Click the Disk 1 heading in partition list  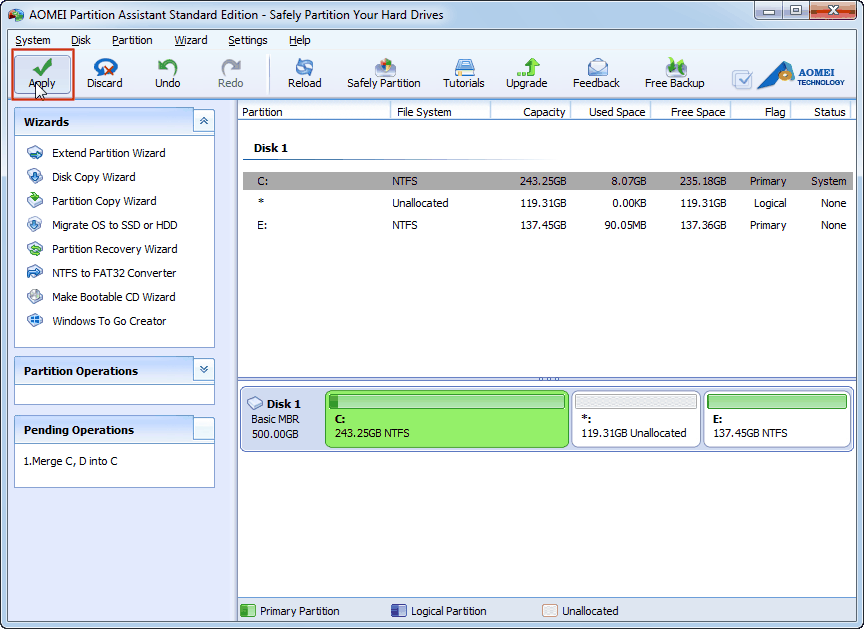[271, 148]
